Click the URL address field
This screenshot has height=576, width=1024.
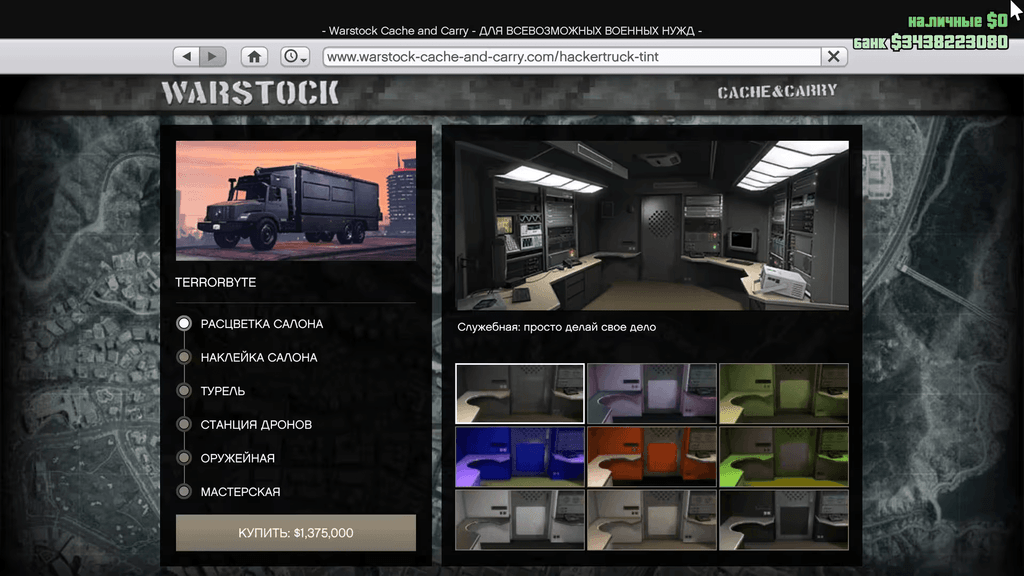tap(572, 57)
